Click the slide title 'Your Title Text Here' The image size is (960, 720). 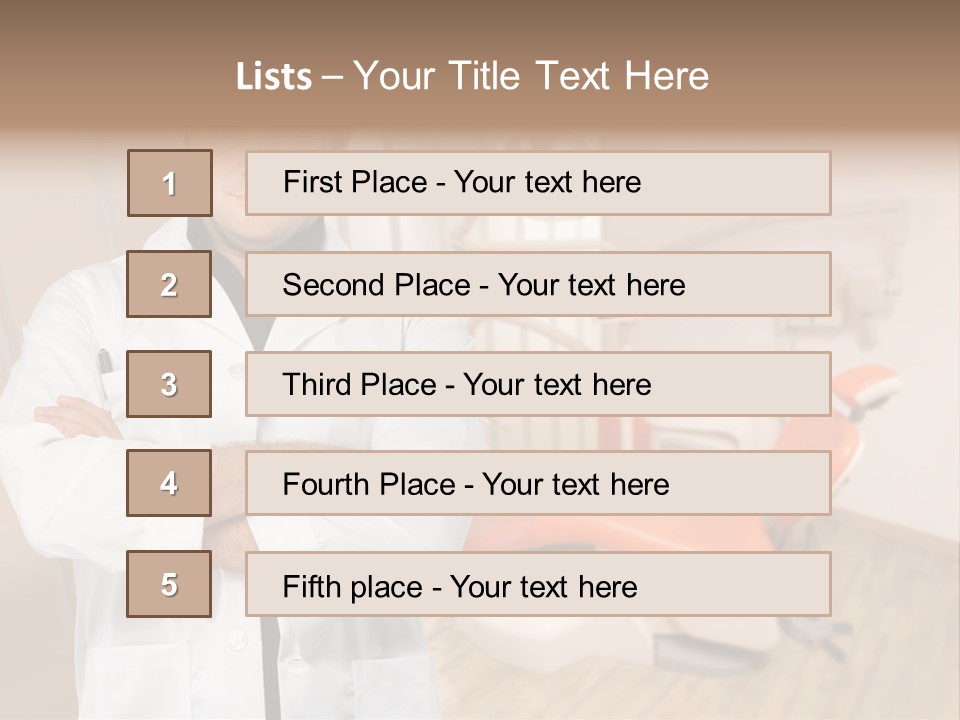pyautogui.click(x=530, y=76)
